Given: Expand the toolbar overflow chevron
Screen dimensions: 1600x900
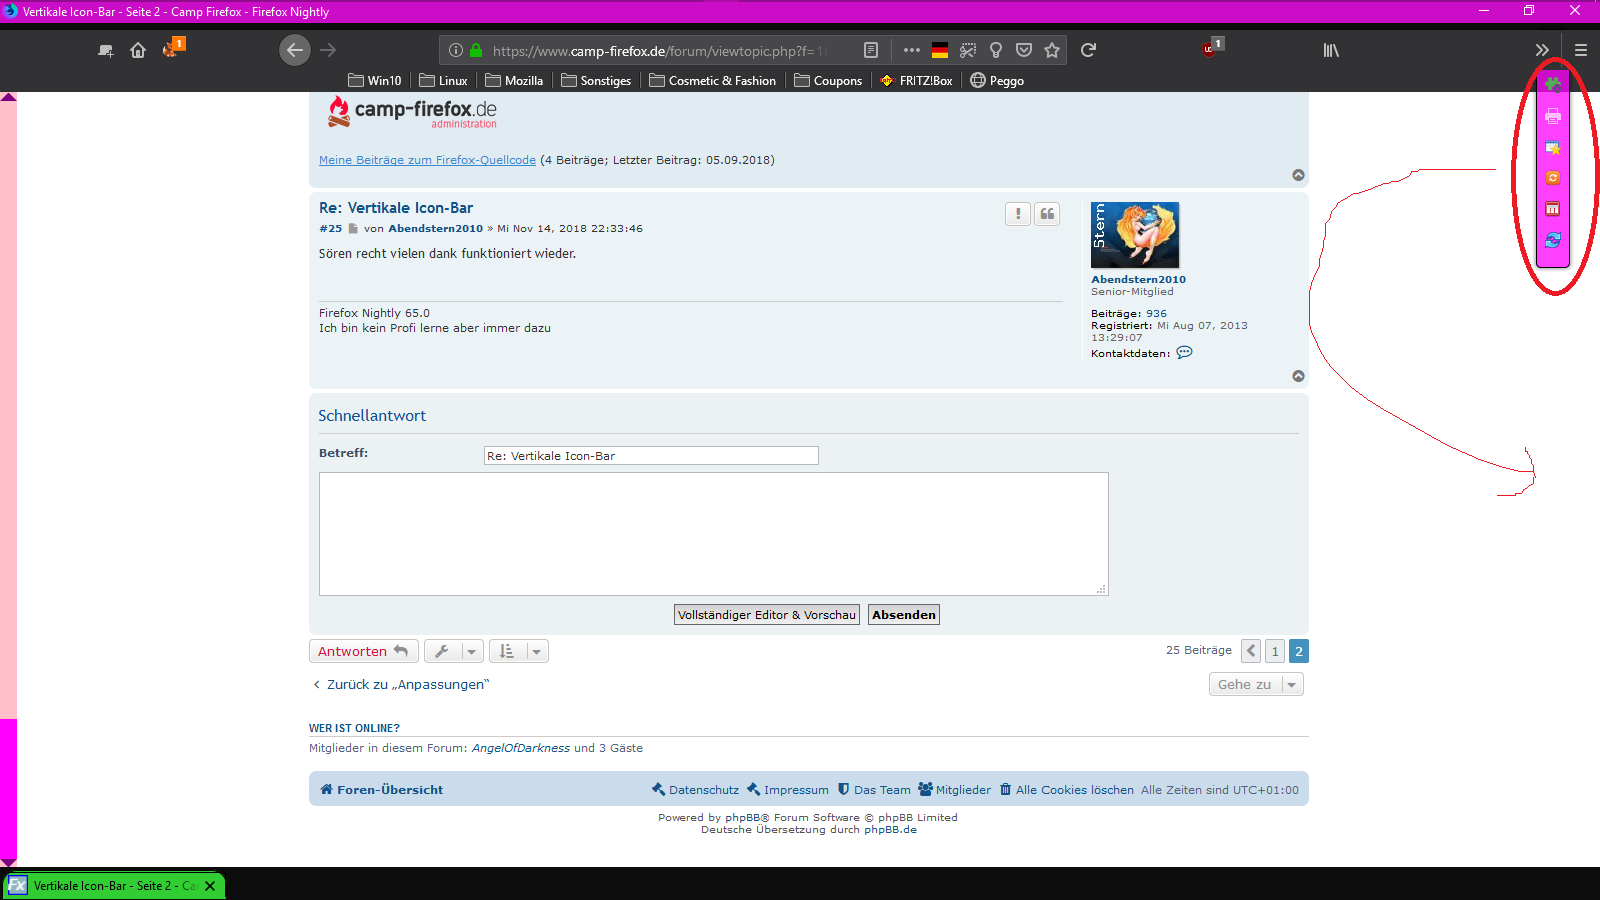Looking at the screenshot, I should pos(1542,50).
